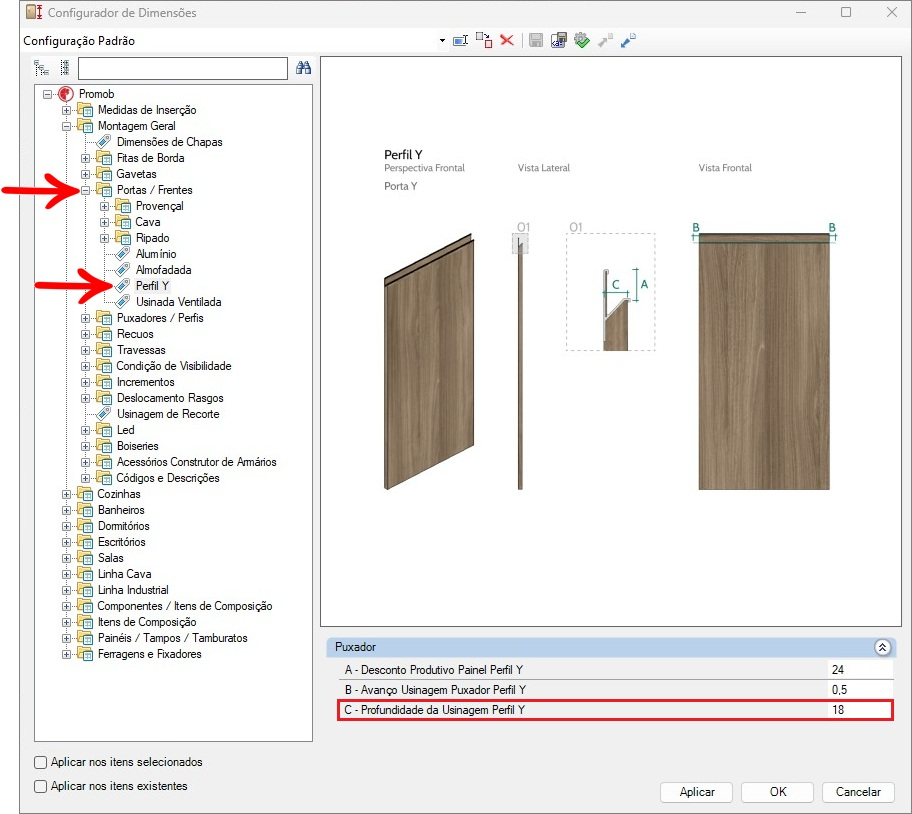This screenshot has width=912, height=814.
Task: Expand the Gavetas folder node
Action: pos(86,174)
